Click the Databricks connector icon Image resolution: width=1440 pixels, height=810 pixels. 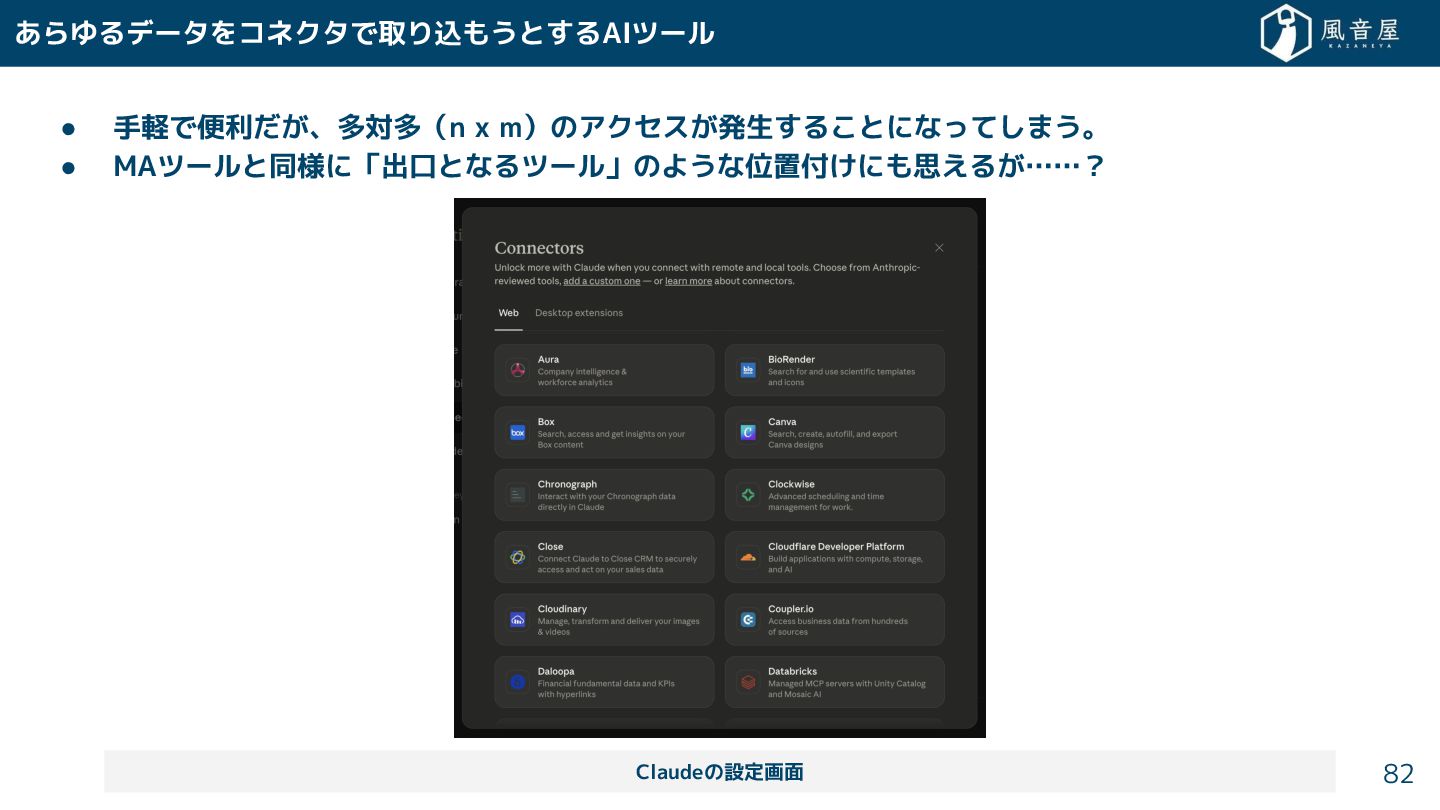tap(748, 682)
